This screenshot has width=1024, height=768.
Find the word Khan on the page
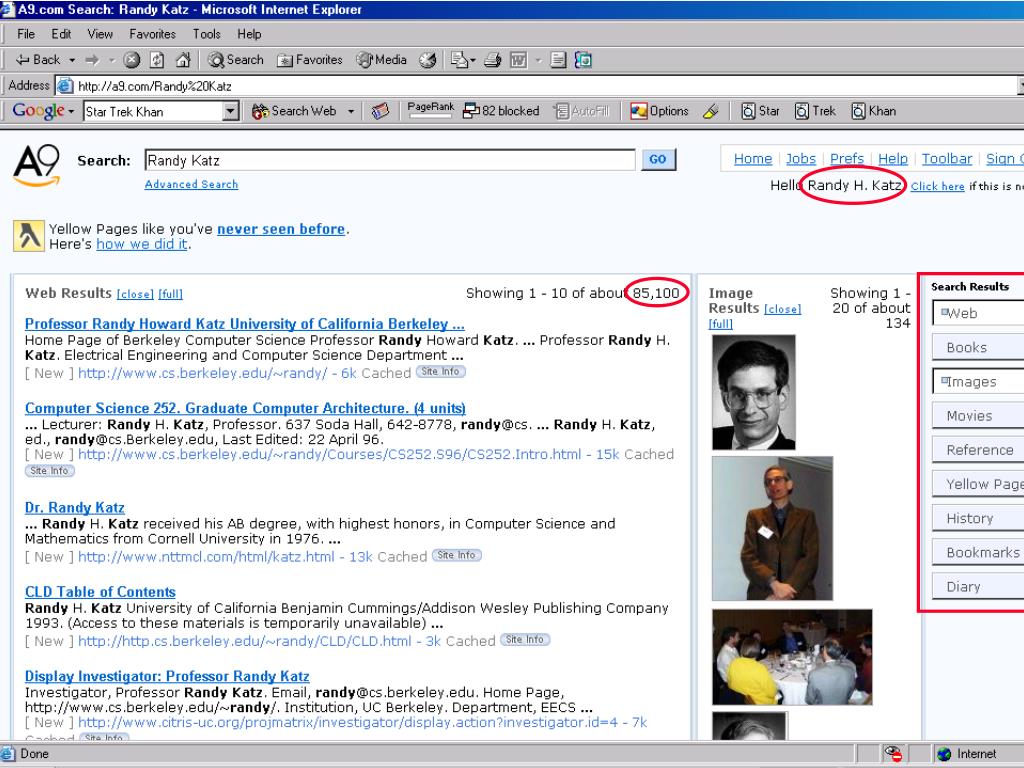pos(874,111)
